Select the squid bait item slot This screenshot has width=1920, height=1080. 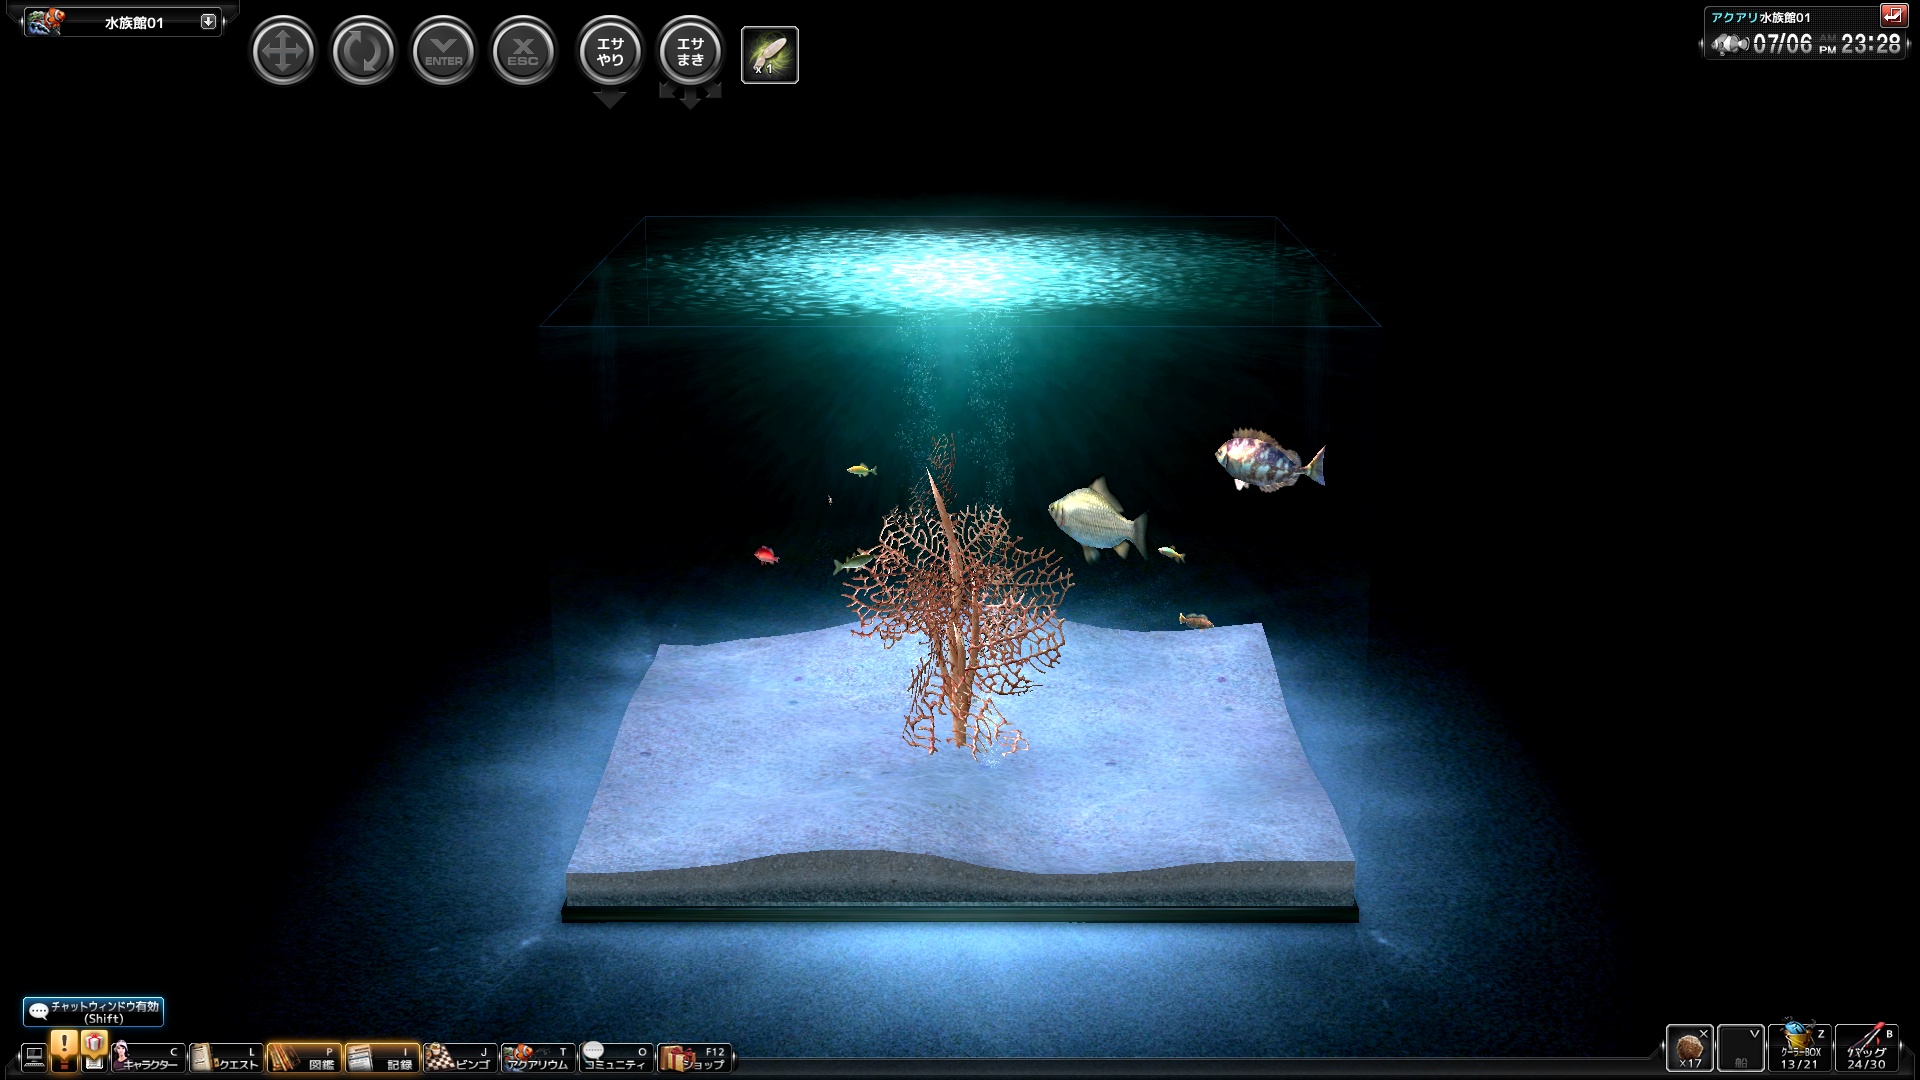[x=769, y=54]
